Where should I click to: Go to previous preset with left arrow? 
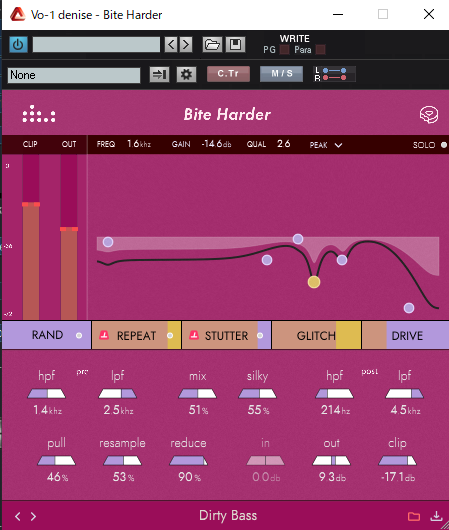171,44
